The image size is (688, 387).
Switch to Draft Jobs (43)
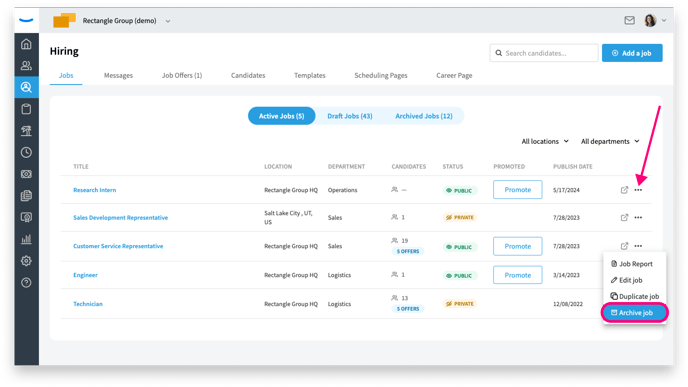pyautogui.click(x=350, y=116)
